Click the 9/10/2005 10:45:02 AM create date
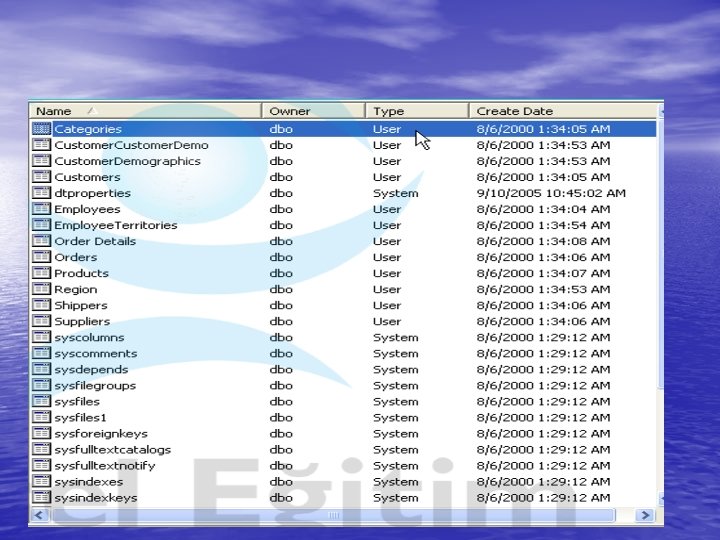The height and width of the screenshot is (540, 720). 551,193
